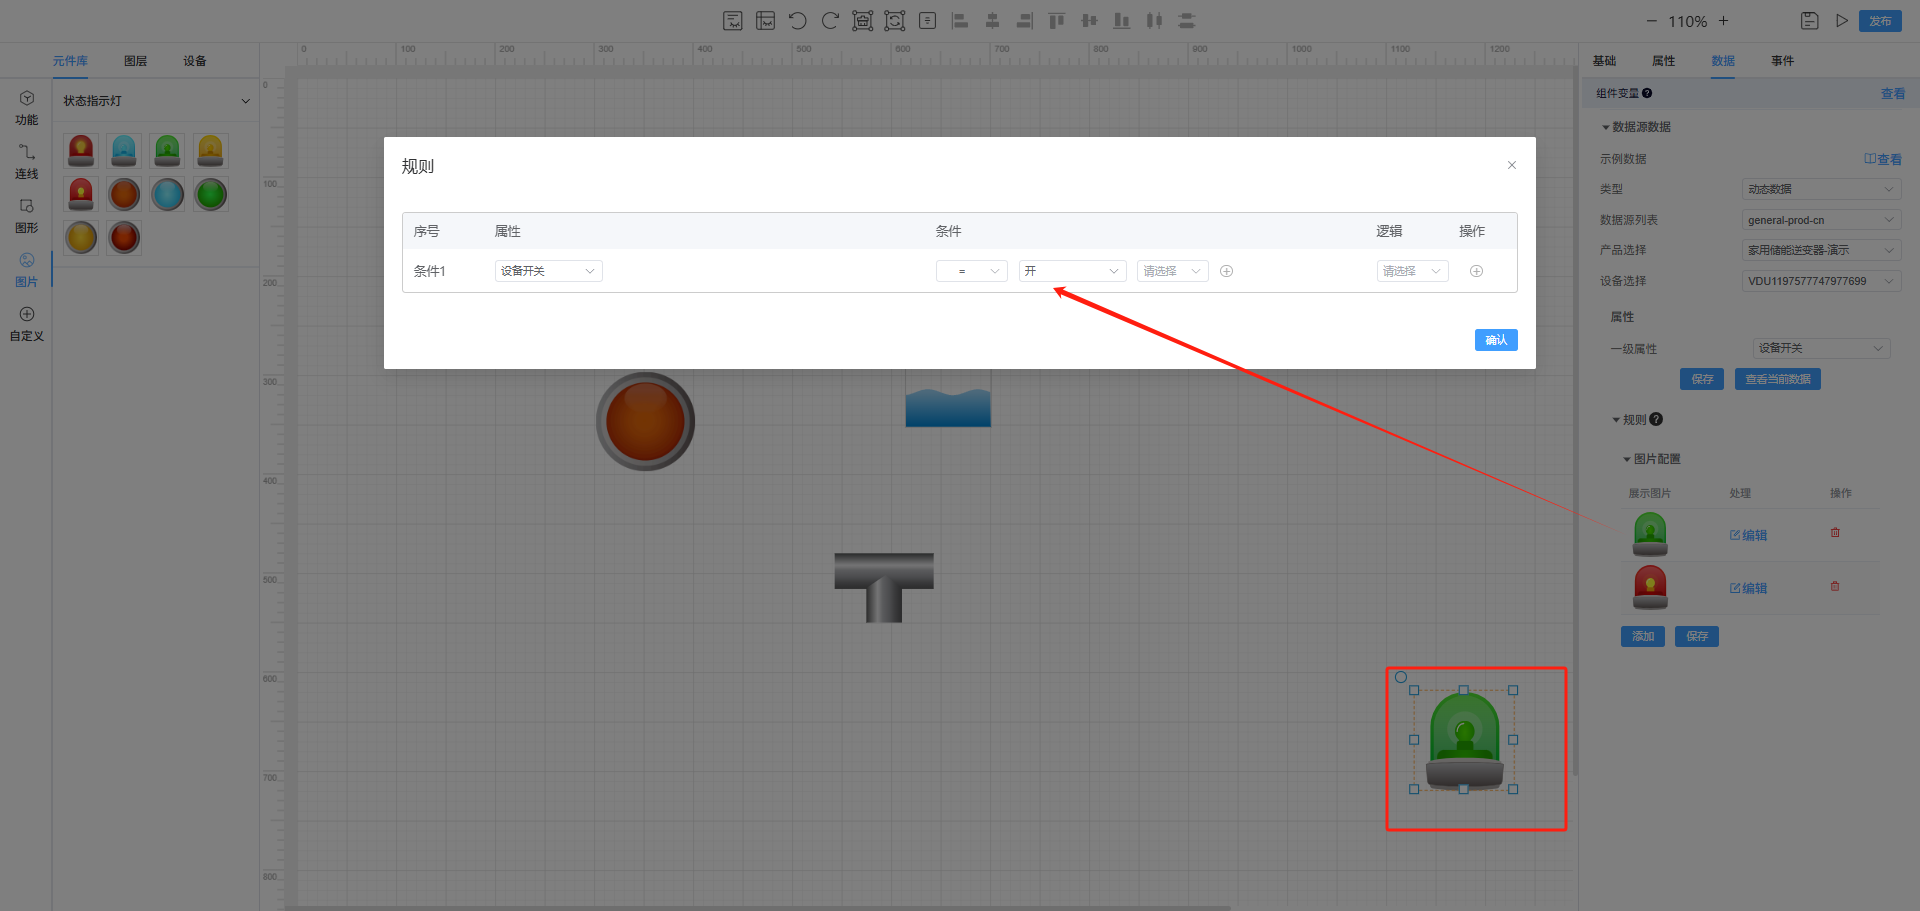The height and width of the screenshot is (911, 1920).
Task: Open the 自定义 section in left sidebar
Action: (x=27, y=323)
